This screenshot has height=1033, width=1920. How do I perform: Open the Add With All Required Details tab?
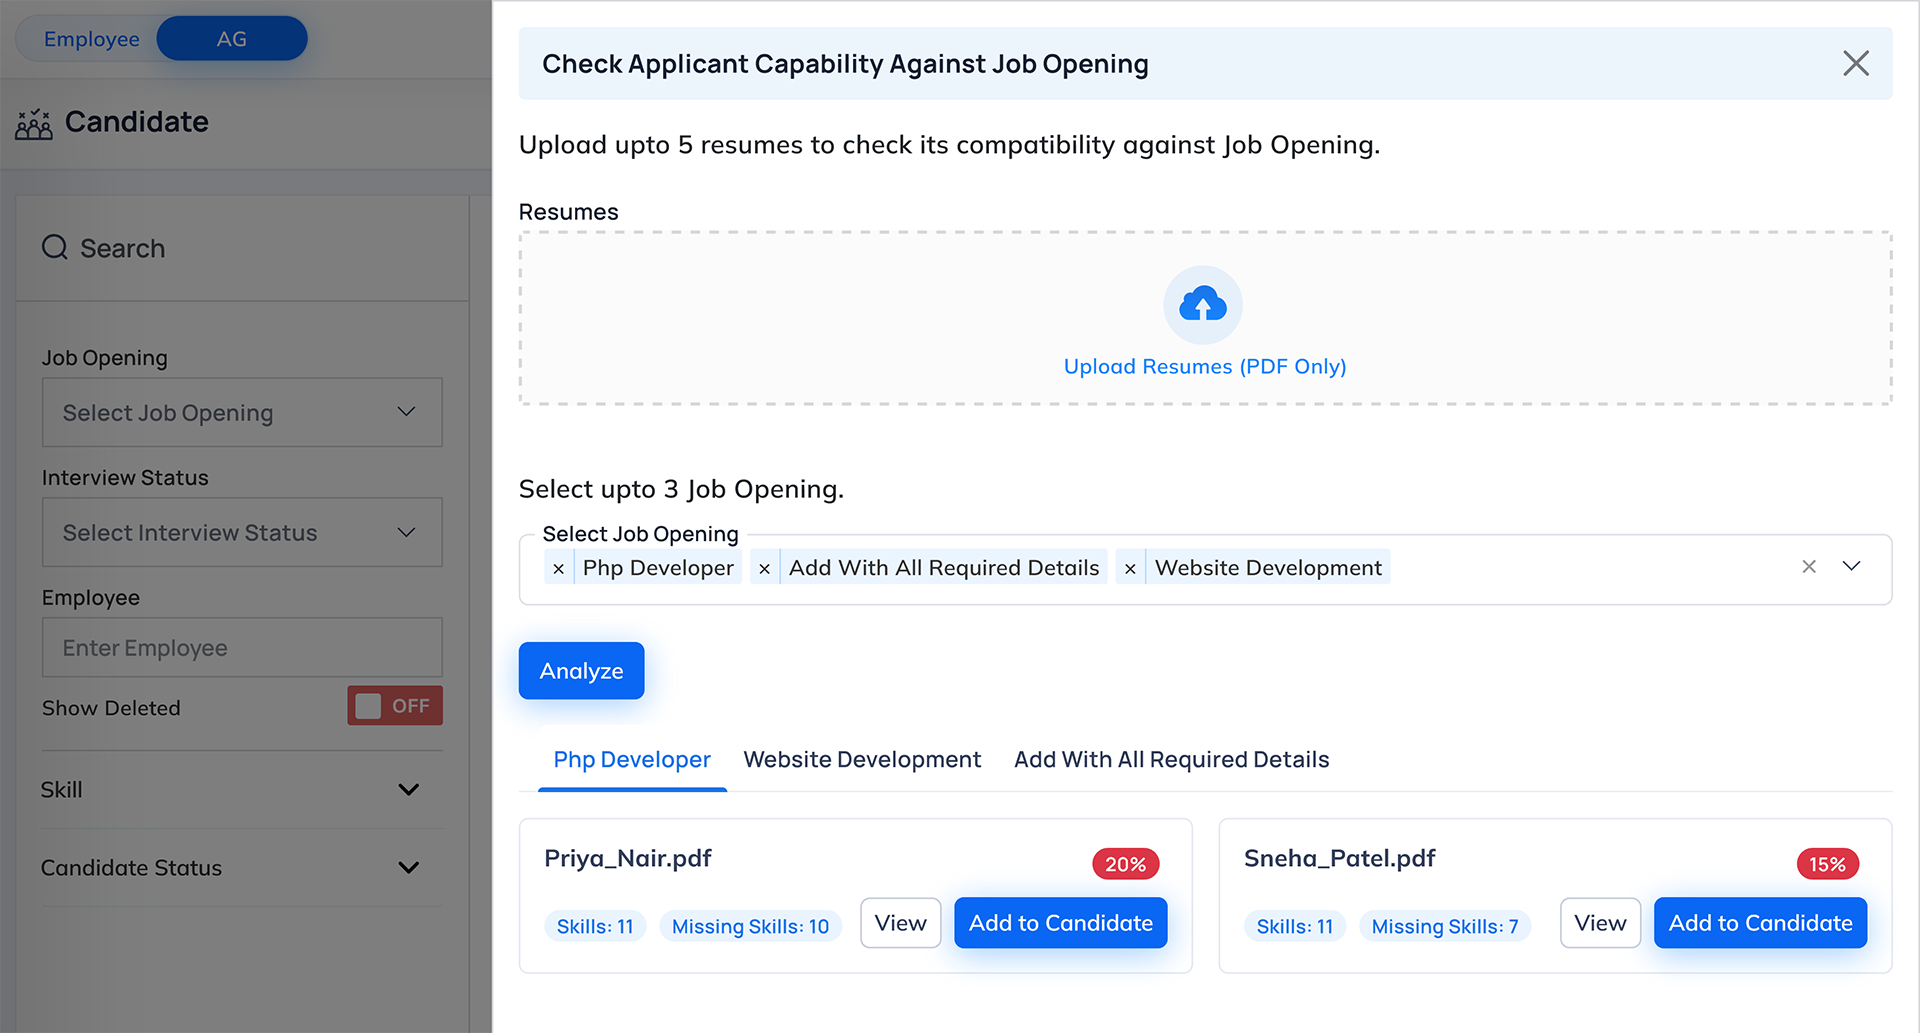click(1171, 760)
